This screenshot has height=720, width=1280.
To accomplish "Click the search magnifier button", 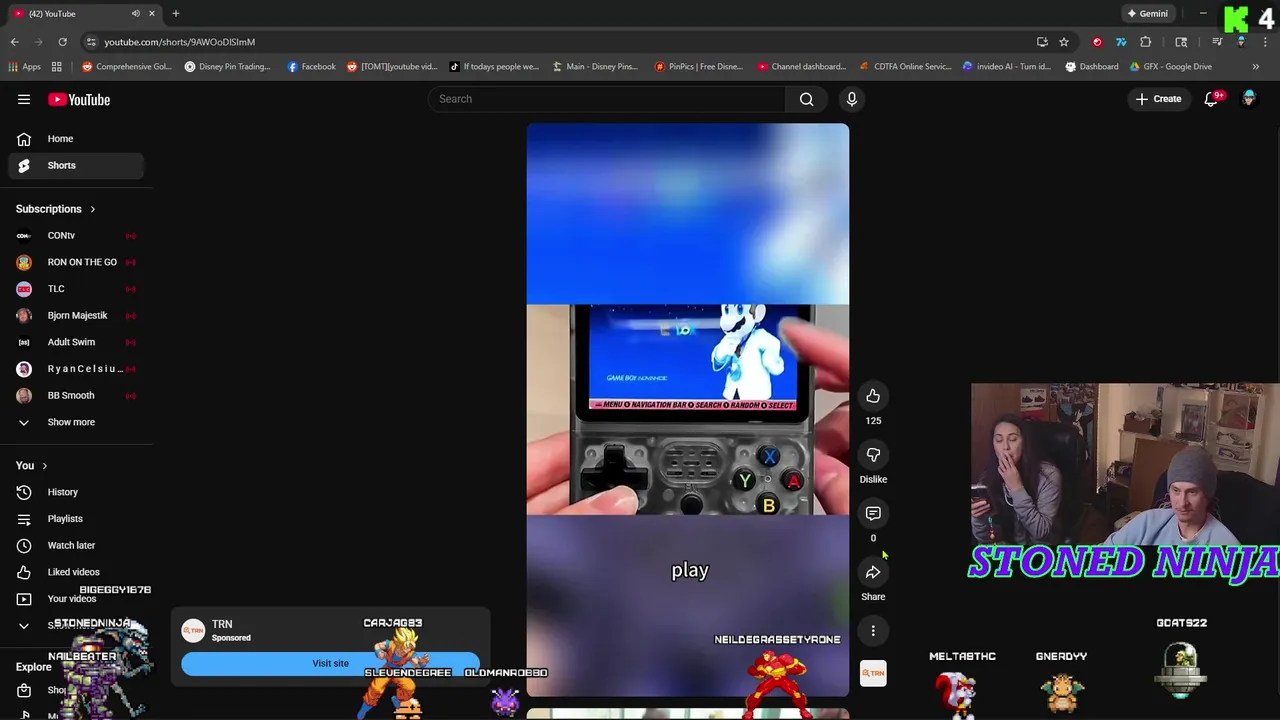I will 806,99.
